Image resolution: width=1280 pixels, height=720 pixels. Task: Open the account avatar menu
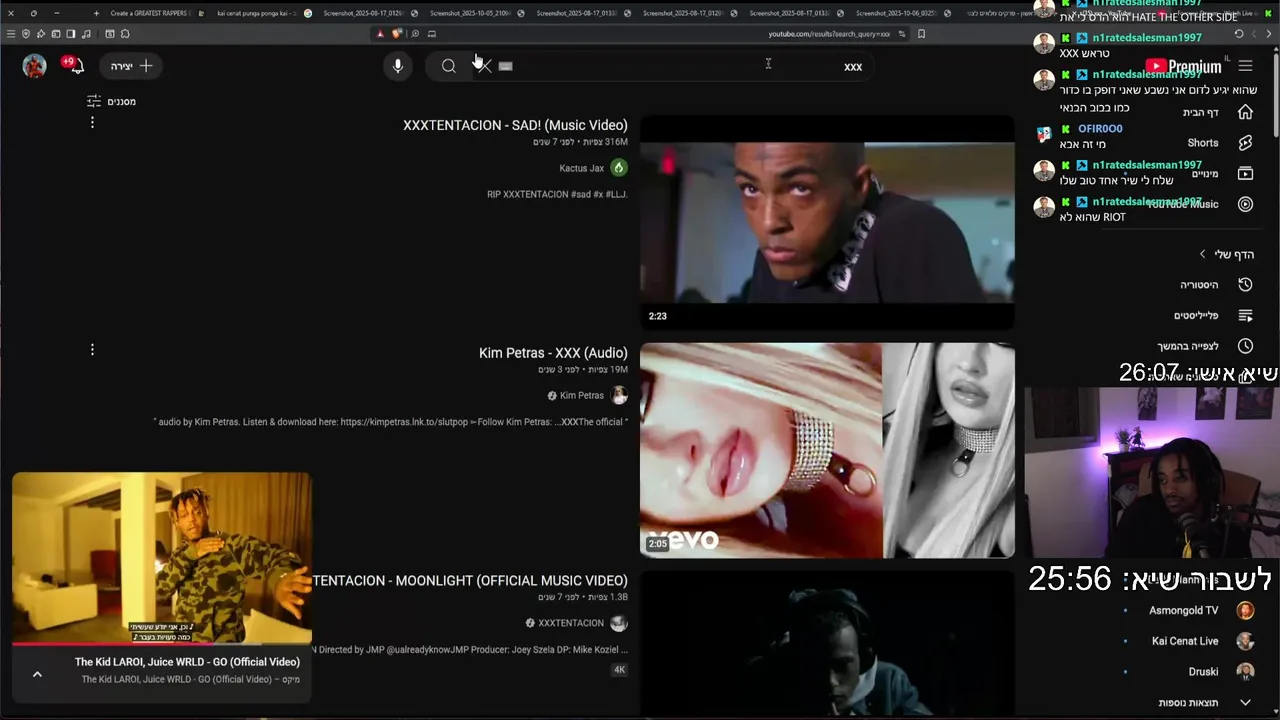35,66
